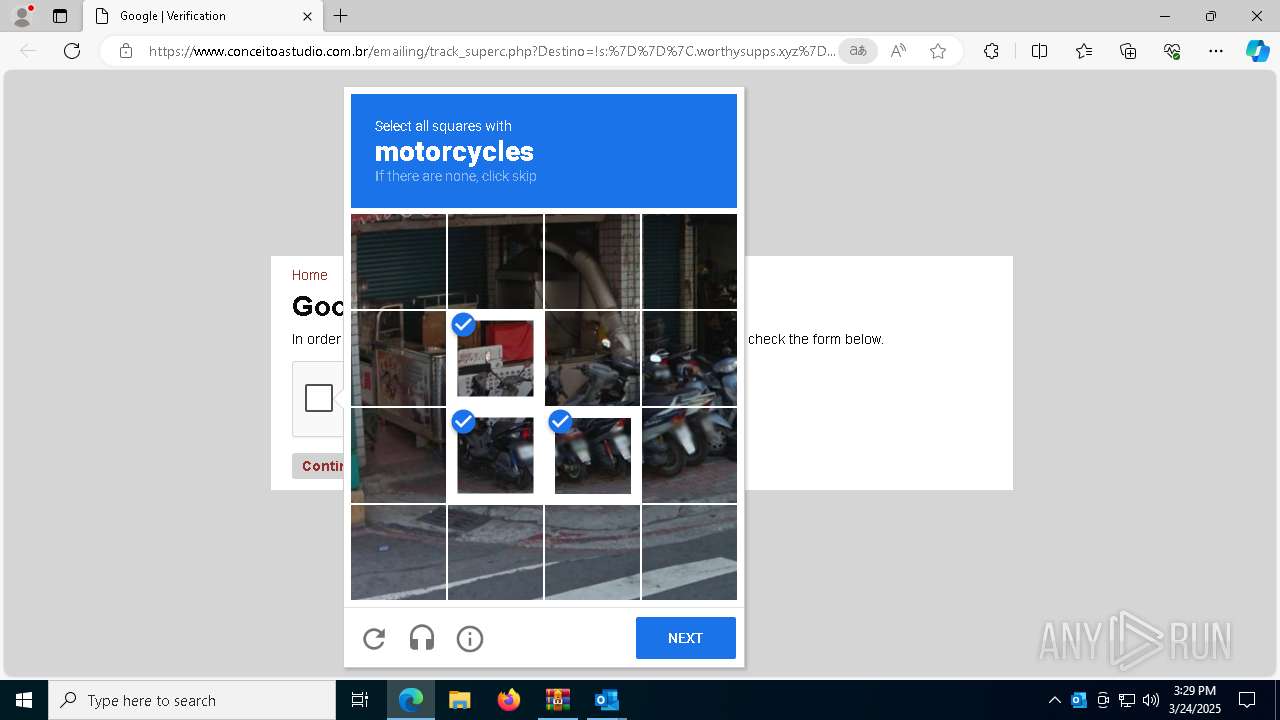This screenshot has height=720, width=1280.
Task: Open the clock and date flyout
Action: point(1195,700)
